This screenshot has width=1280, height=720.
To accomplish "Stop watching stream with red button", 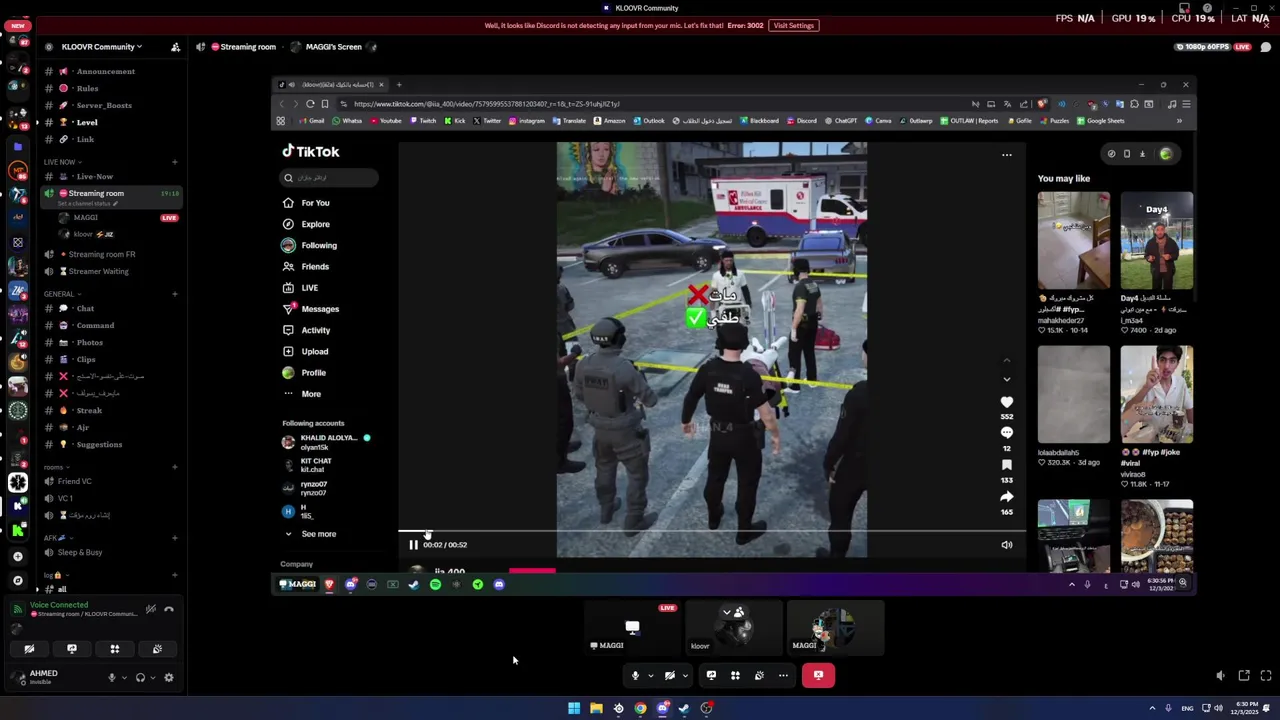I will (x=818, y=675).
